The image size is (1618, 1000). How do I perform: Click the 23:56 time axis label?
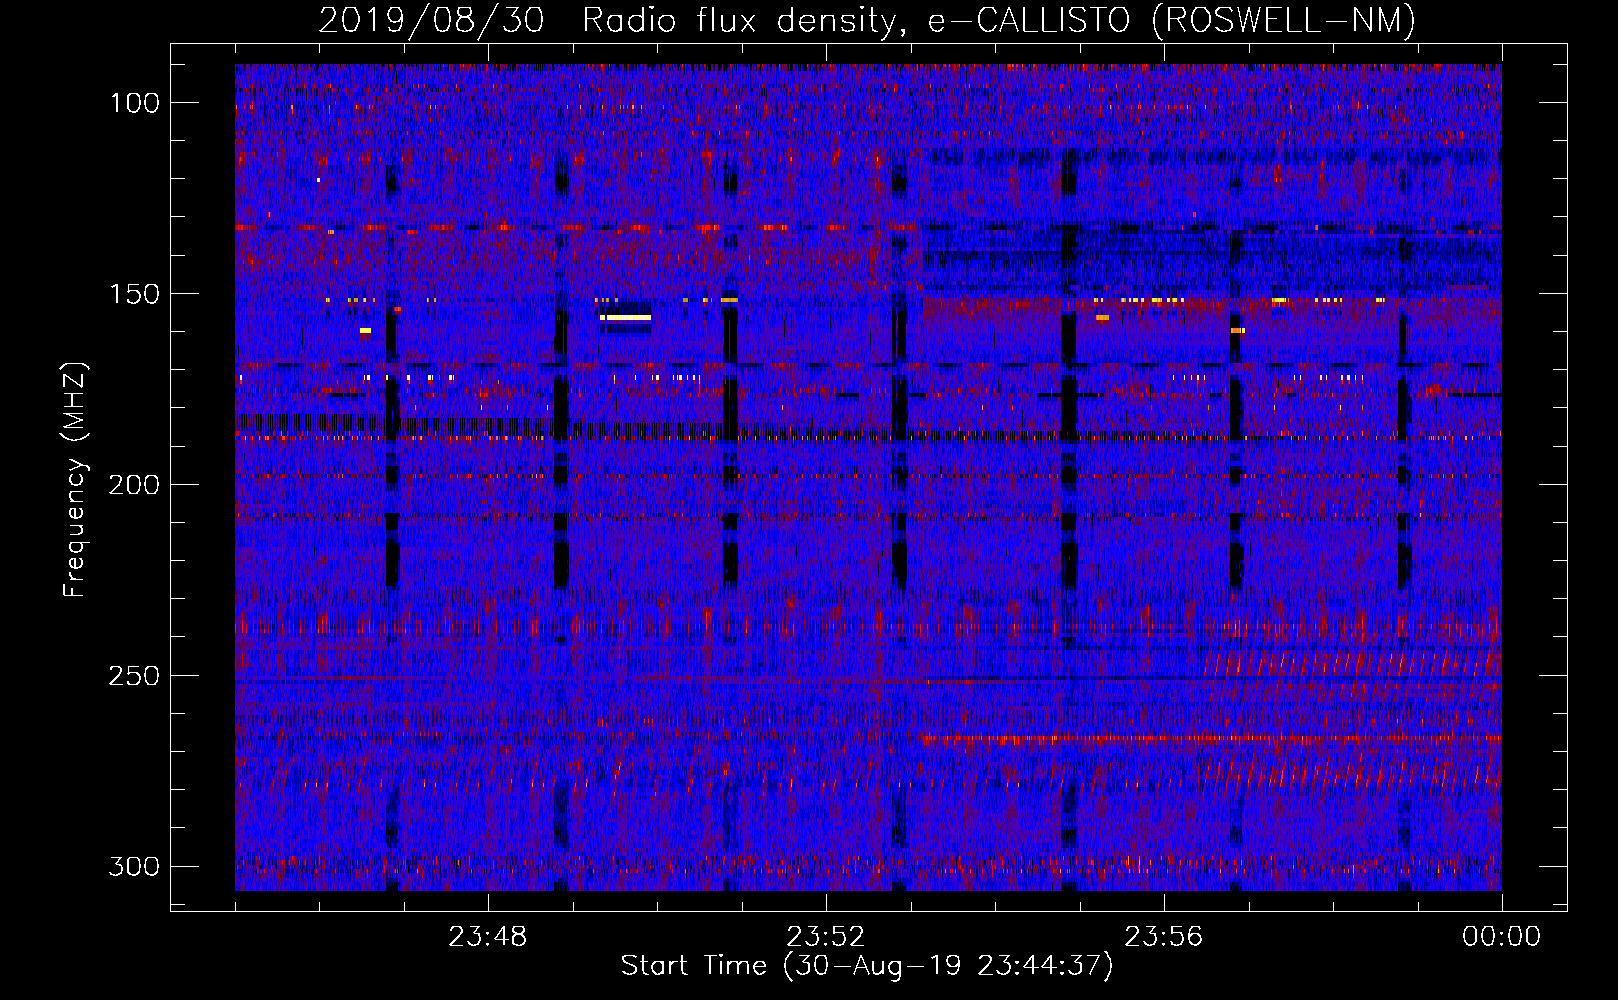tap(1164, 937)
